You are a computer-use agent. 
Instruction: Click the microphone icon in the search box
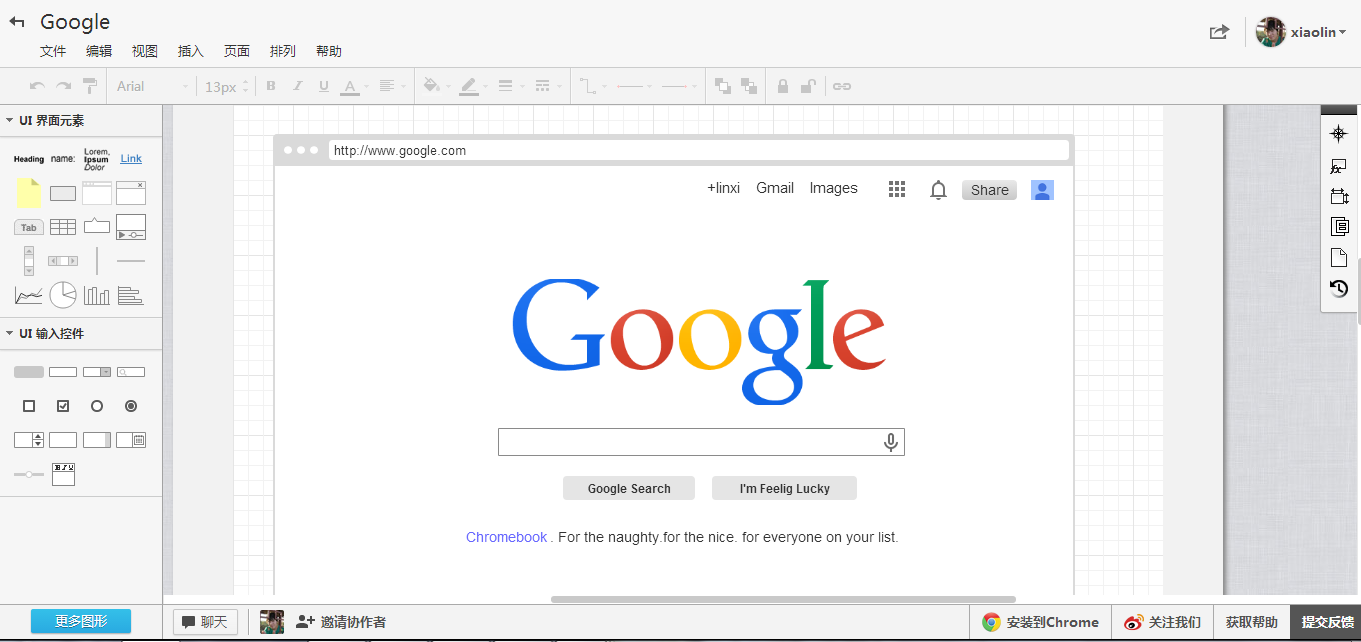point(891,442)
